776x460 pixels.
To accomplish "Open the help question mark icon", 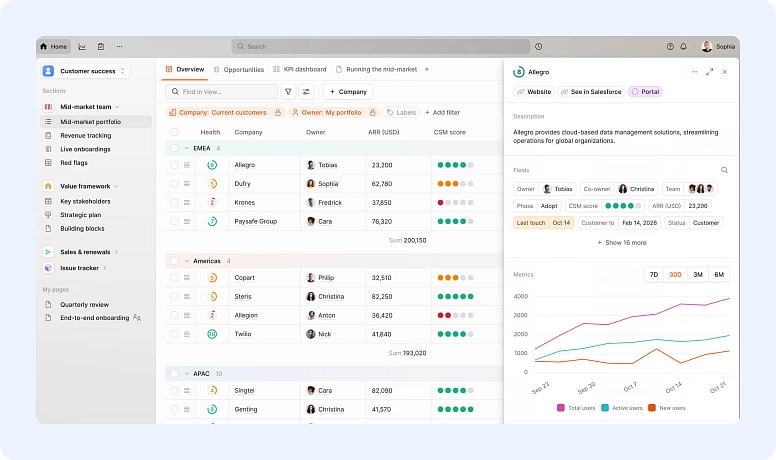I will tap(670, 46).
